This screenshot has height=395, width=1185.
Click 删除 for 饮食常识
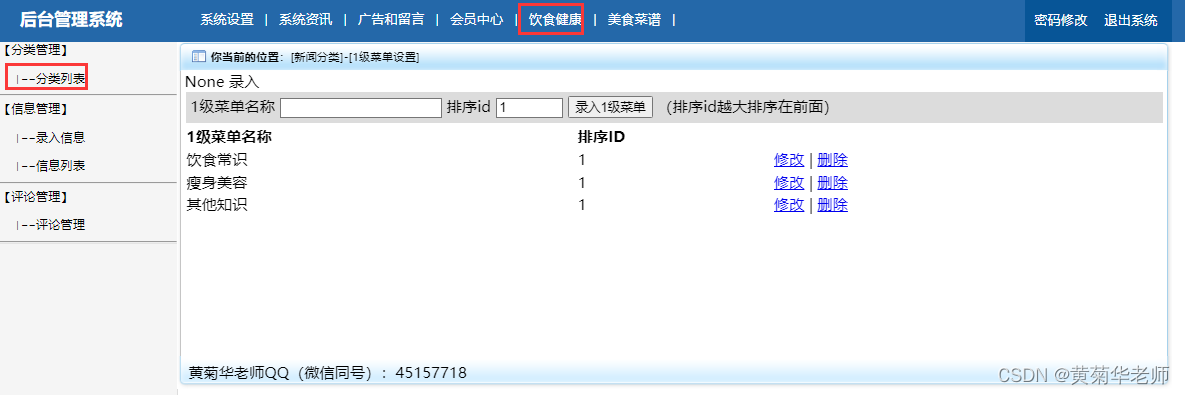coord(833,160)
